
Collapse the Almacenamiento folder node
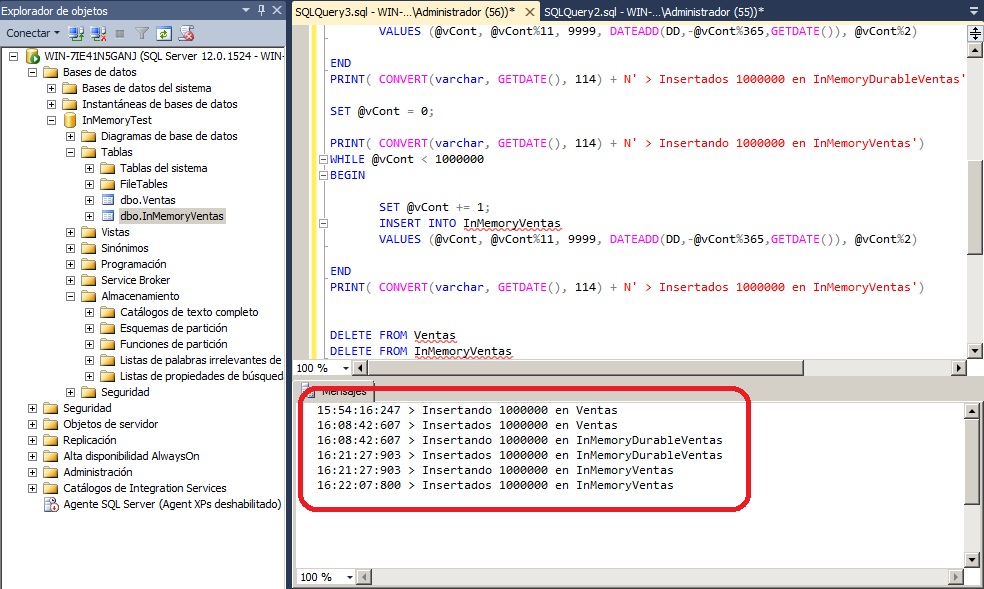point(71,296)
